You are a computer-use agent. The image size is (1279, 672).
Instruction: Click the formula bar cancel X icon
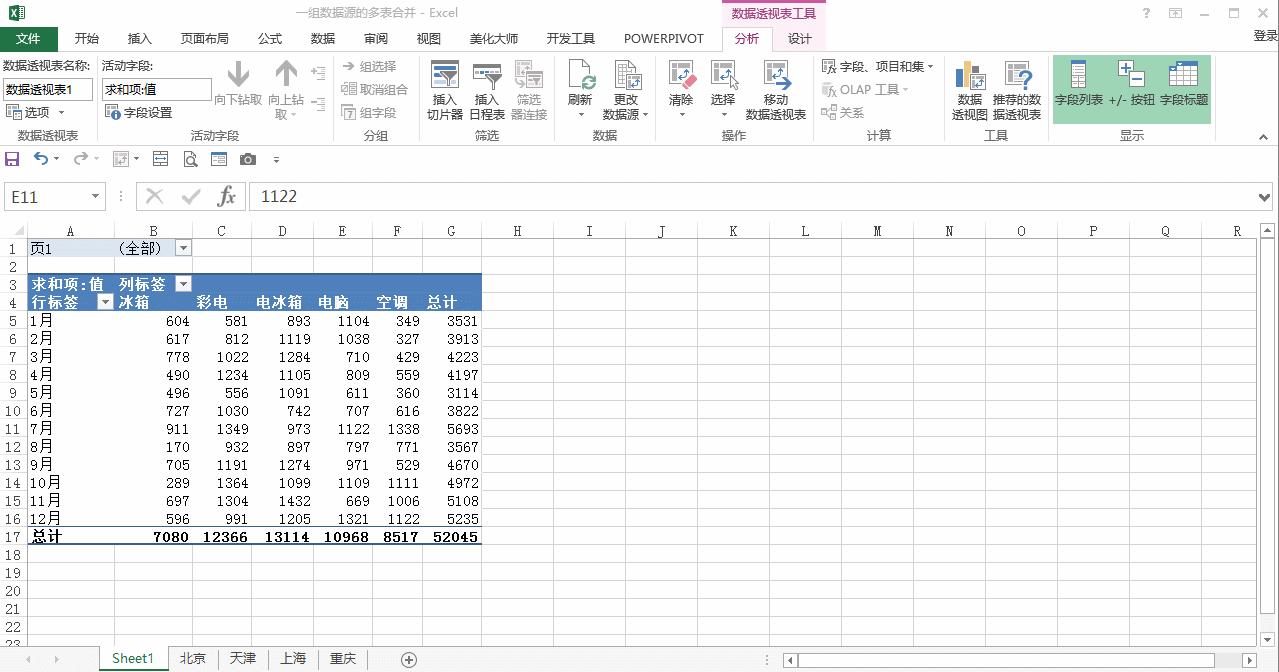click(x=155, y=197)
